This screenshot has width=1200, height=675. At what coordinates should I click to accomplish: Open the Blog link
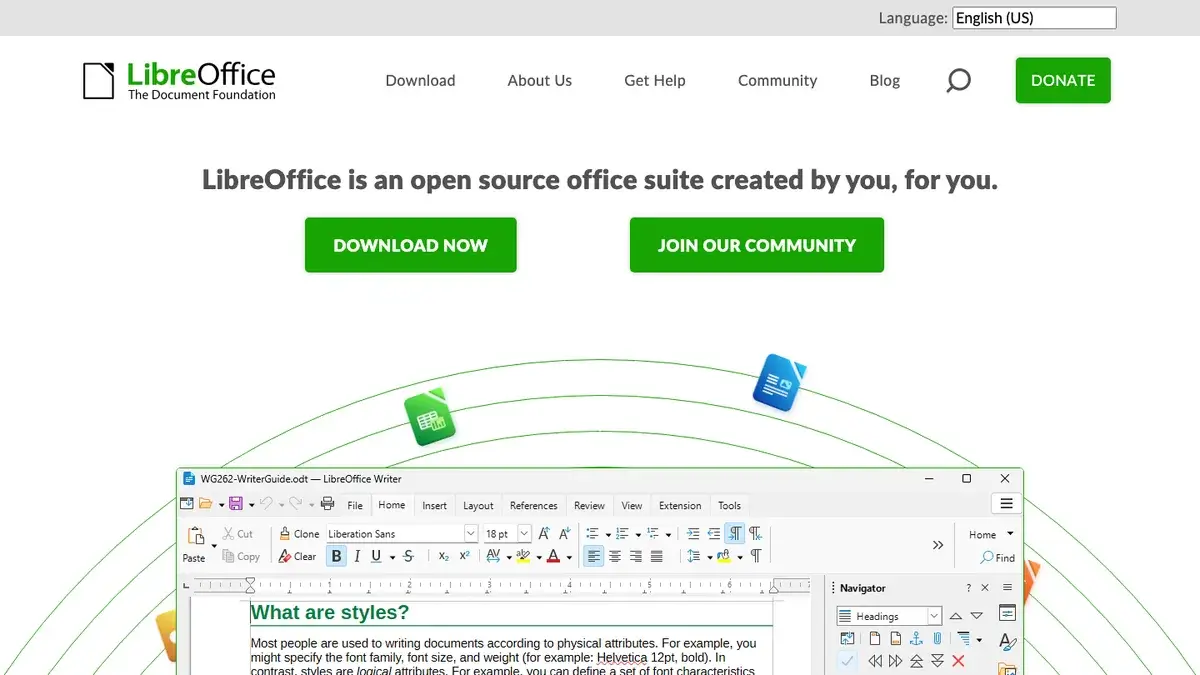coord(885,80)
